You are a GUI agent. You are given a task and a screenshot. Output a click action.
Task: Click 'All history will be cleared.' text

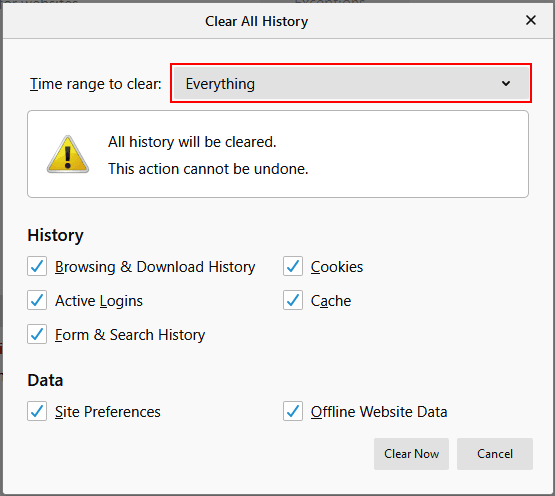tap(192, 142)
